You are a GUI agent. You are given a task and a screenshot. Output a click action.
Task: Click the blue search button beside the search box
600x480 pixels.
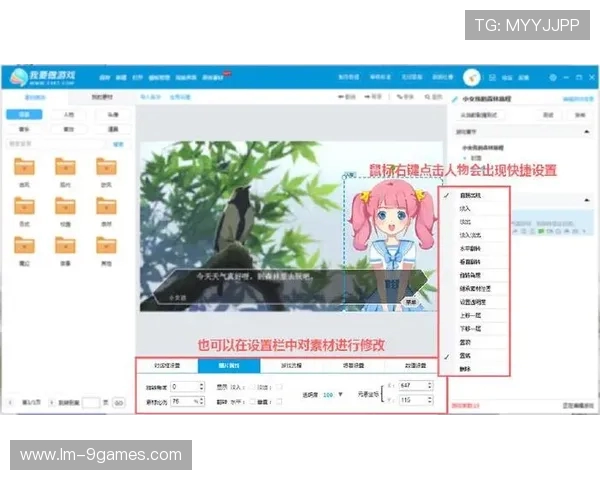coord(118,144)
